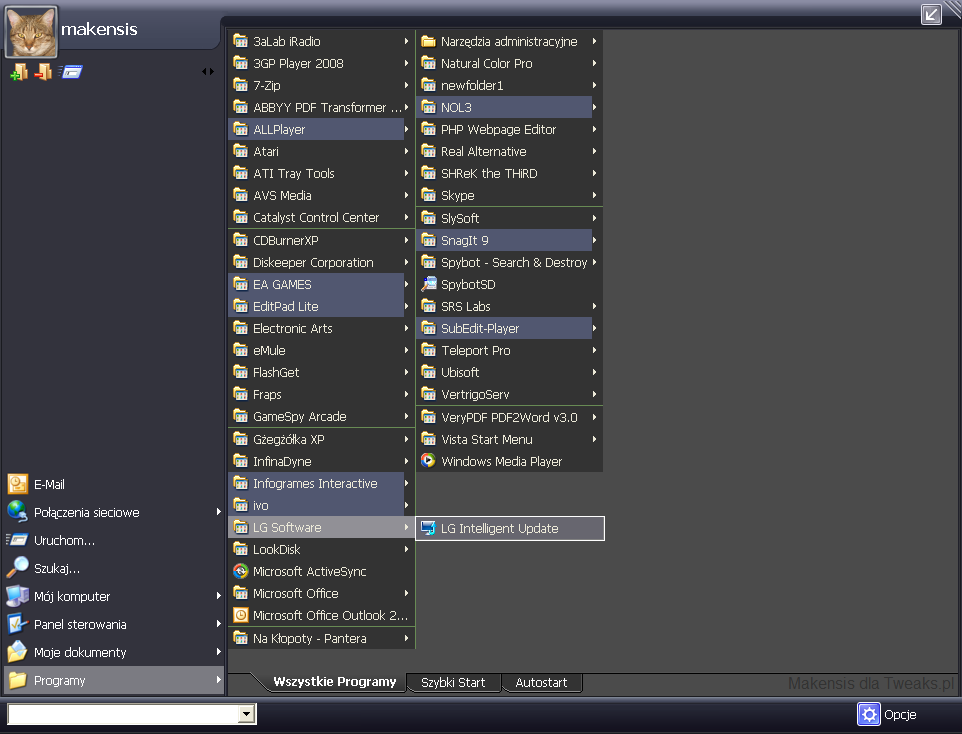The height and width of the screenshot is (734, 962).
Task: Switch to the Autostart tab
Action: (x=541, y=682)
